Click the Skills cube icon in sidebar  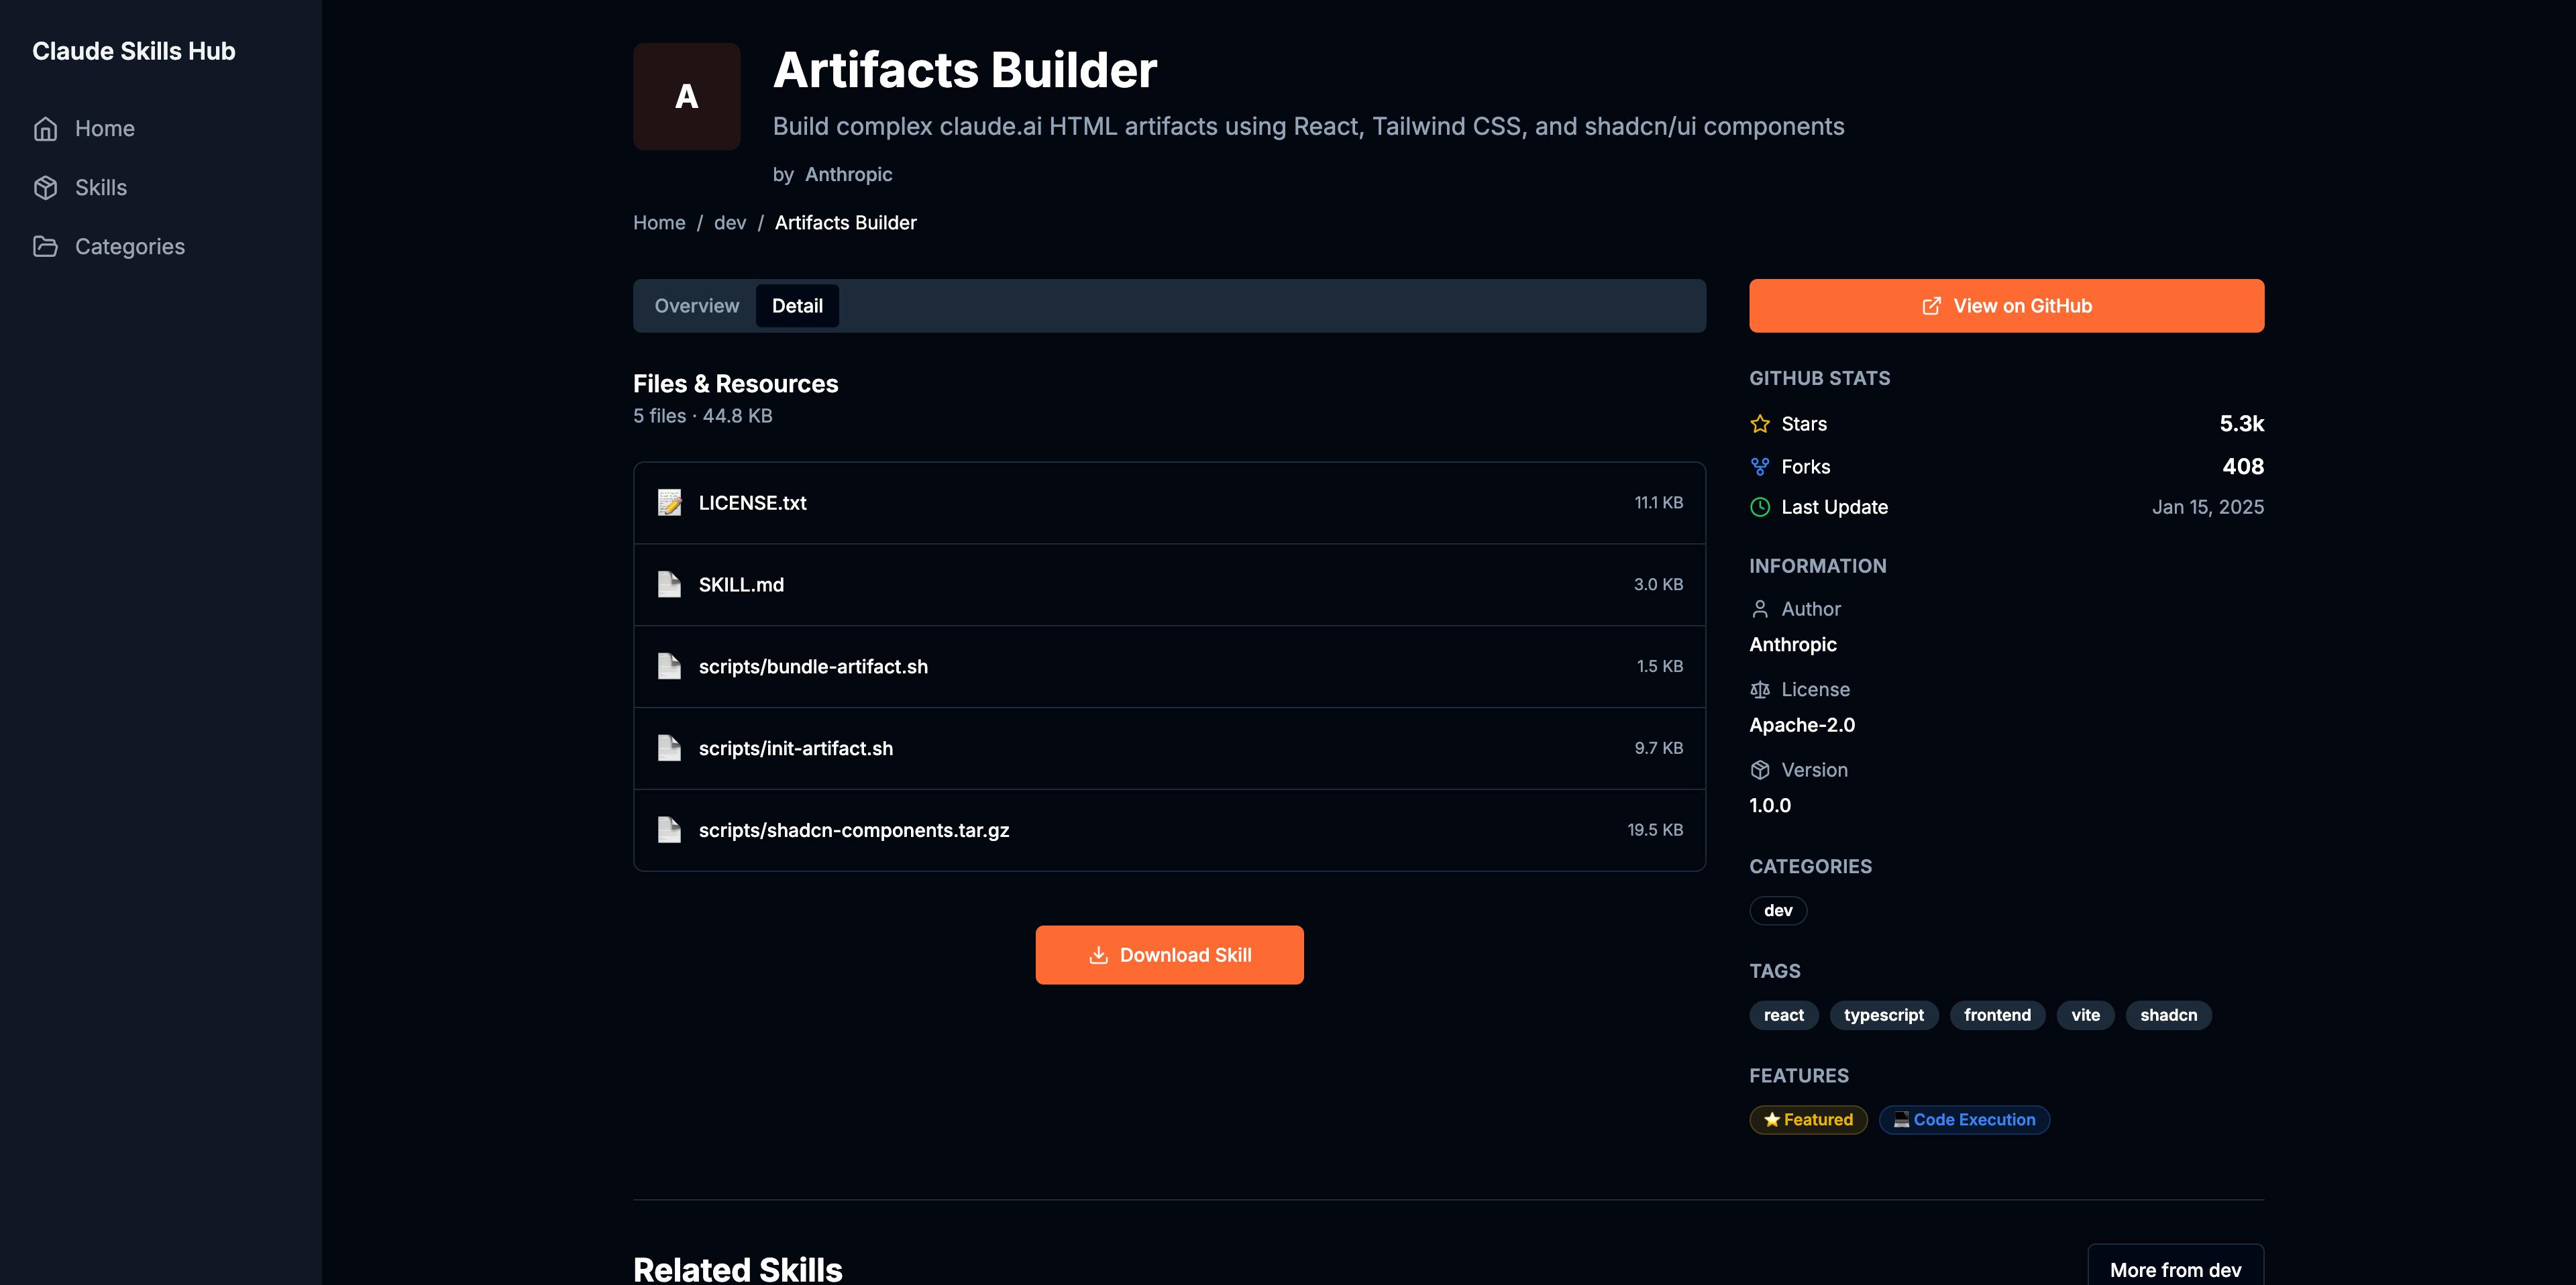(x=45, y=188)
